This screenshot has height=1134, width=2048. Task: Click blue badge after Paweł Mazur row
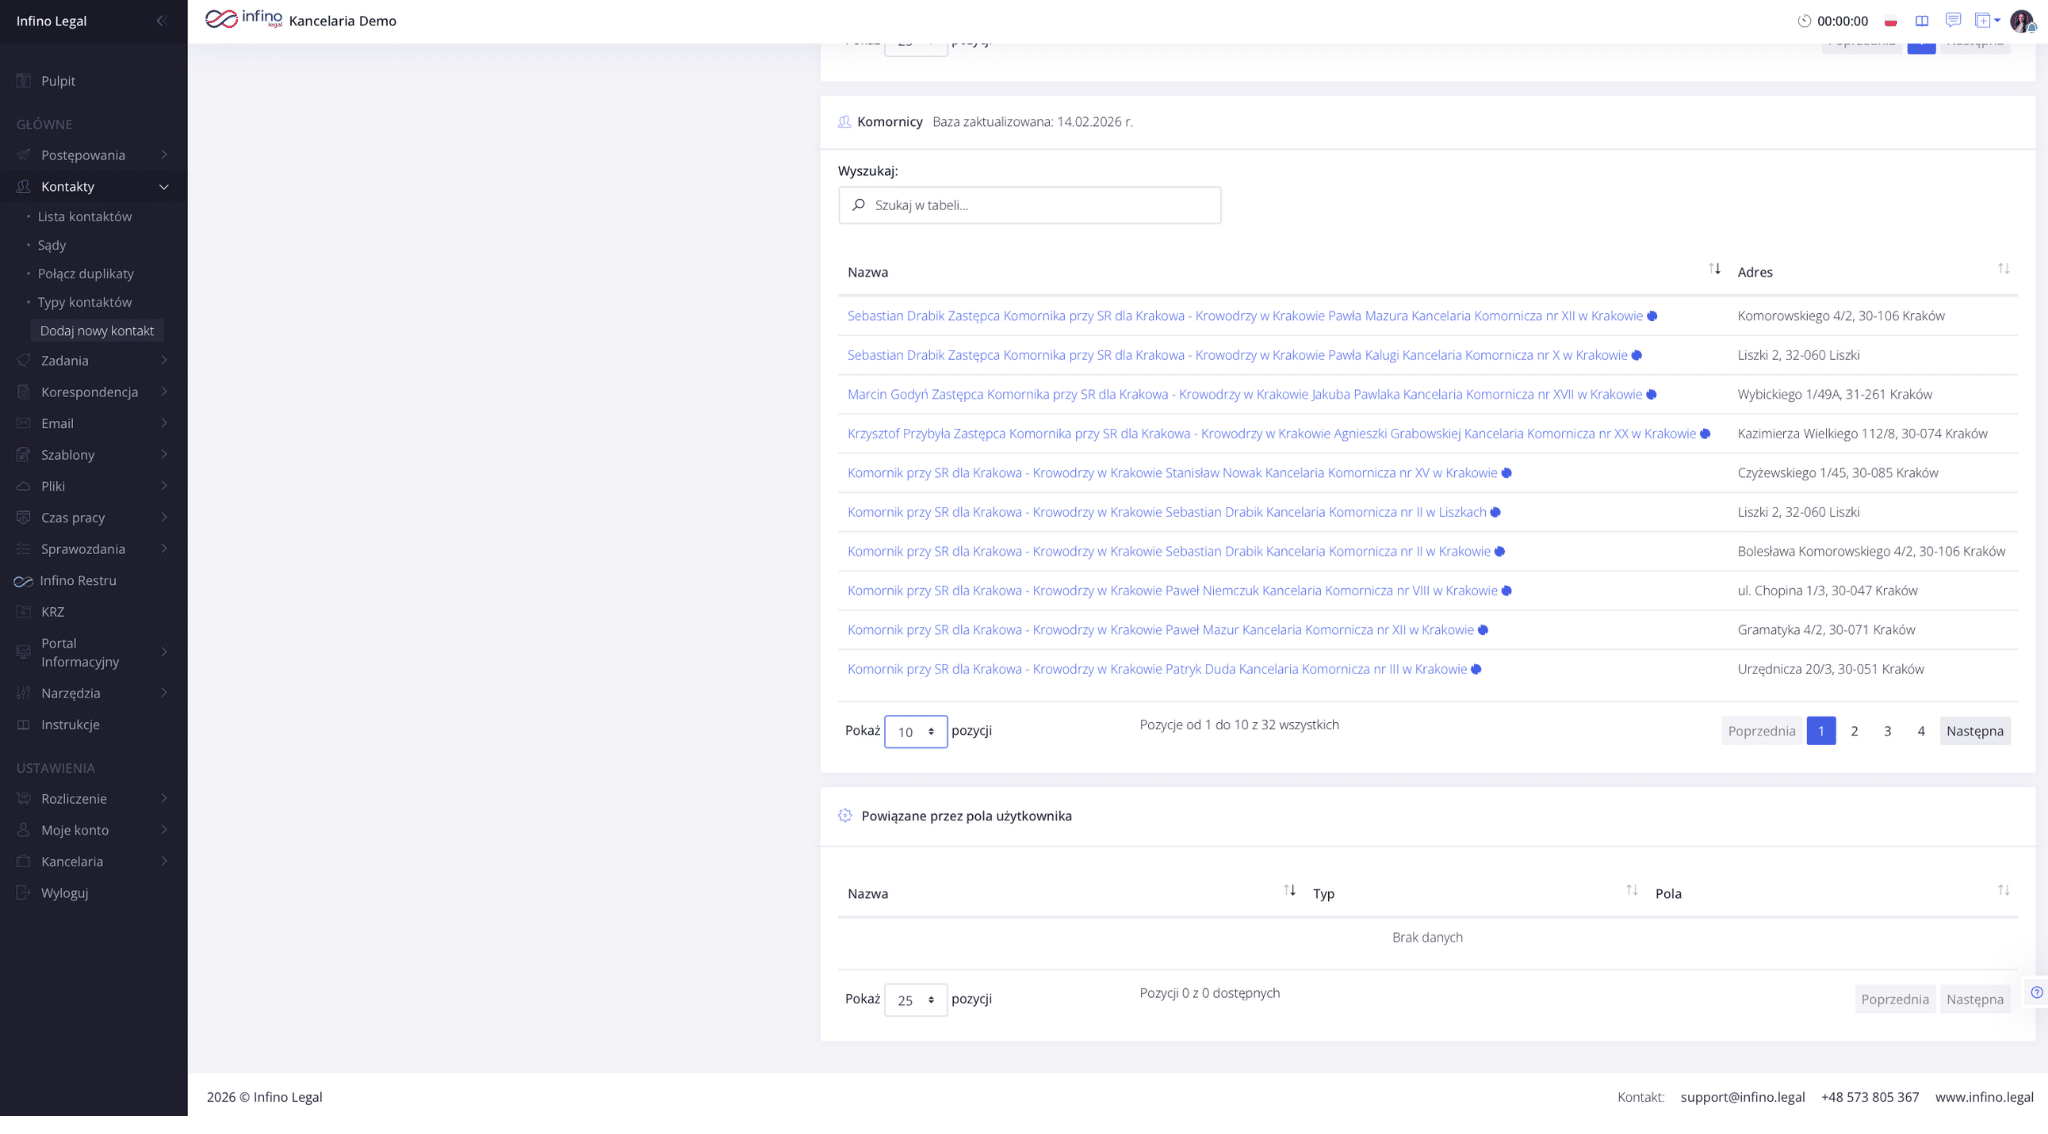(x=1483, y=630)
